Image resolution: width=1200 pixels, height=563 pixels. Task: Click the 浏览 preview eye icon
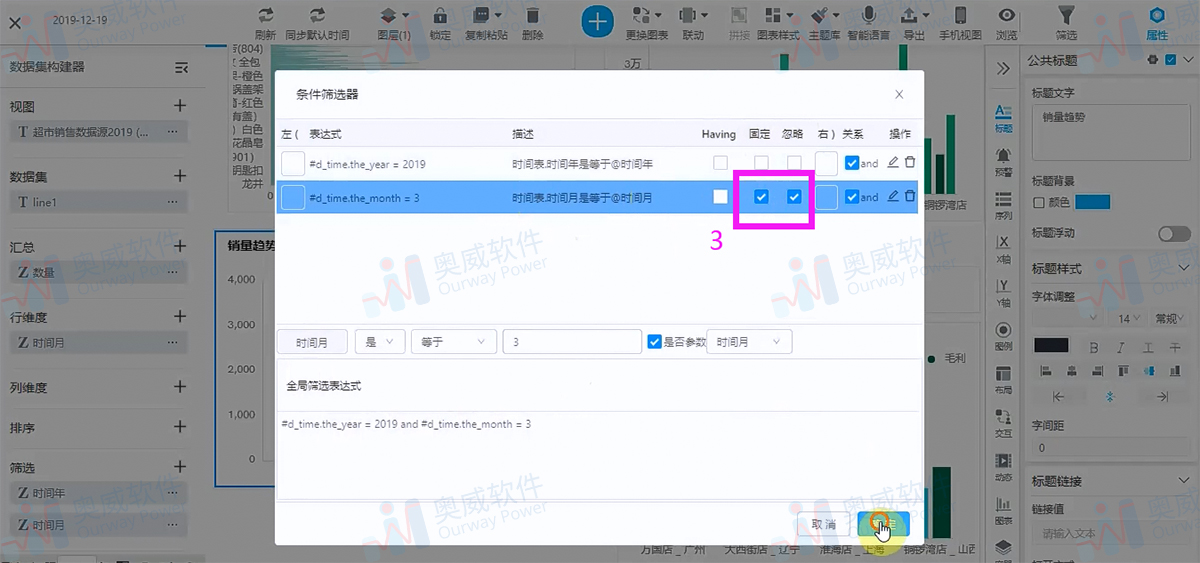click(1007, 16)
